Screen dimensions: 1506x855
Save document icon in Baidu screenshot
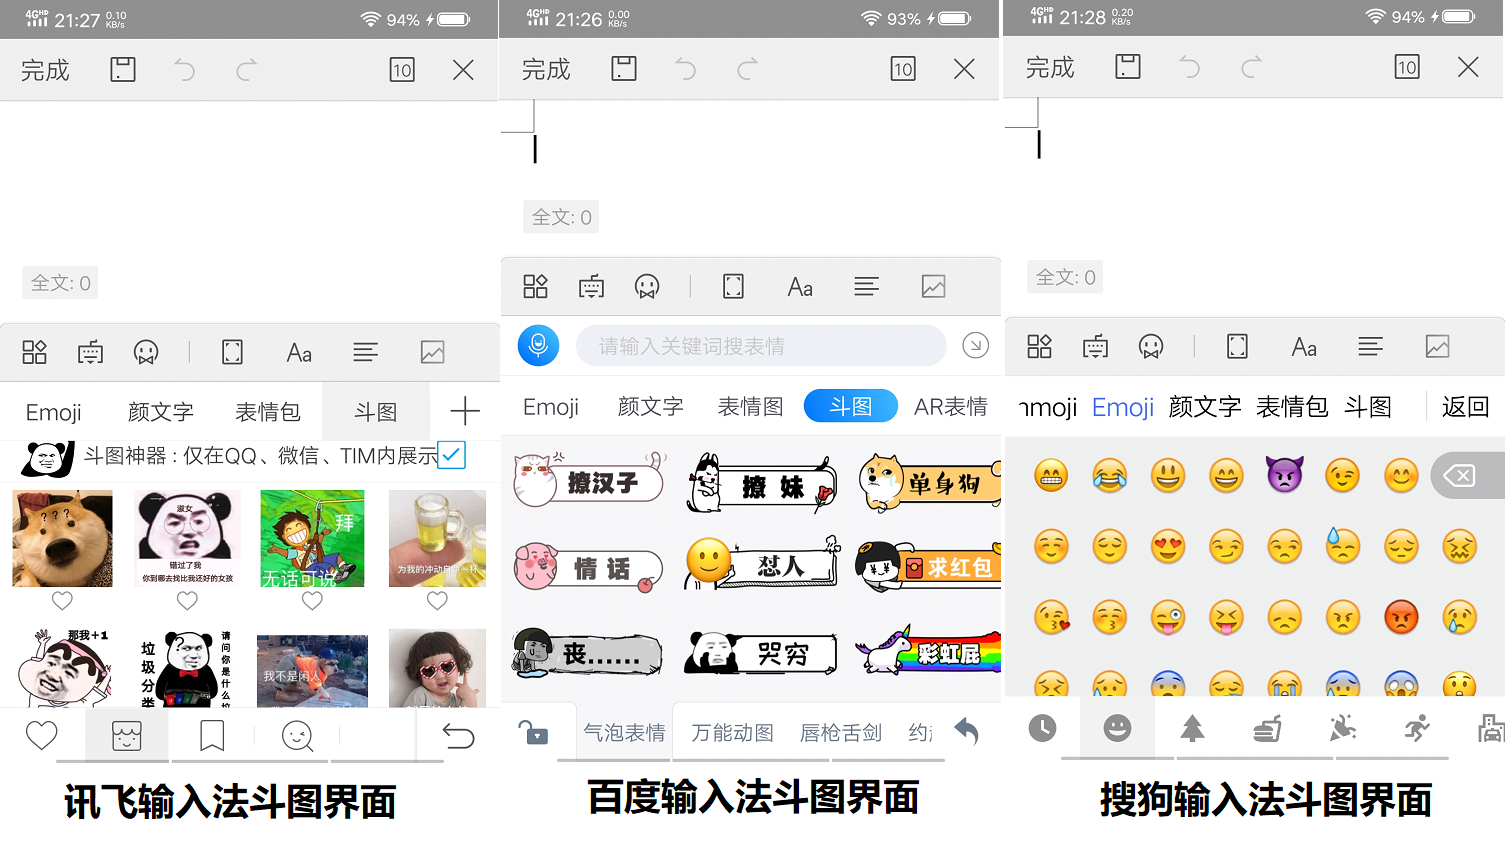coord(624,68)
